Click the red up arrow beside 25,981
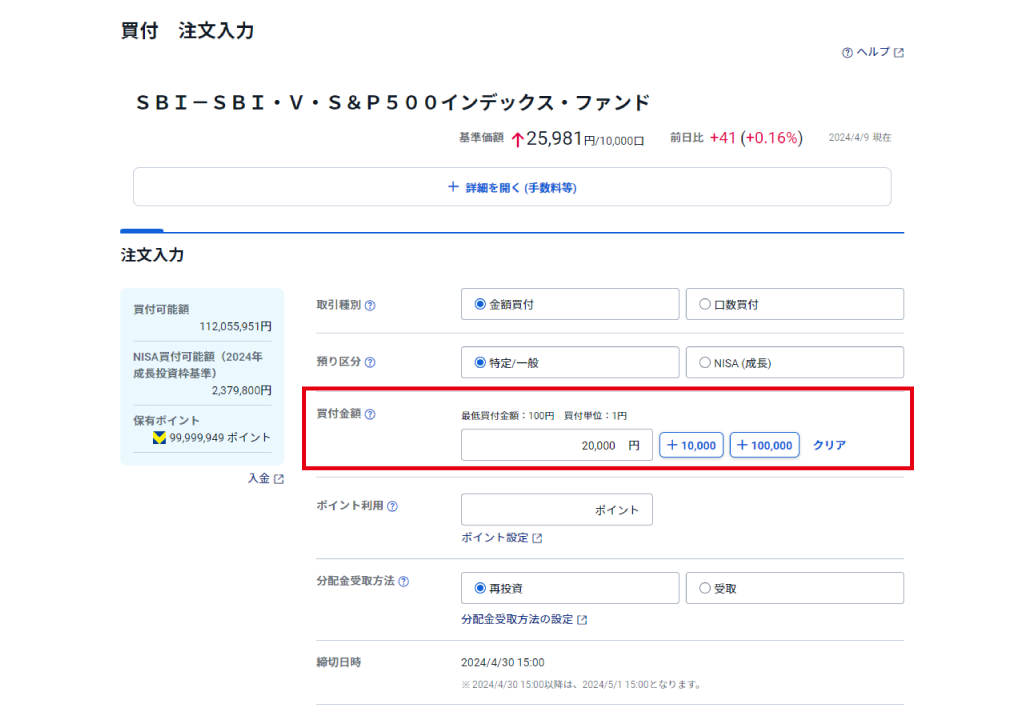Viewport: 1024px width, 713px height. tap(518, 140)
